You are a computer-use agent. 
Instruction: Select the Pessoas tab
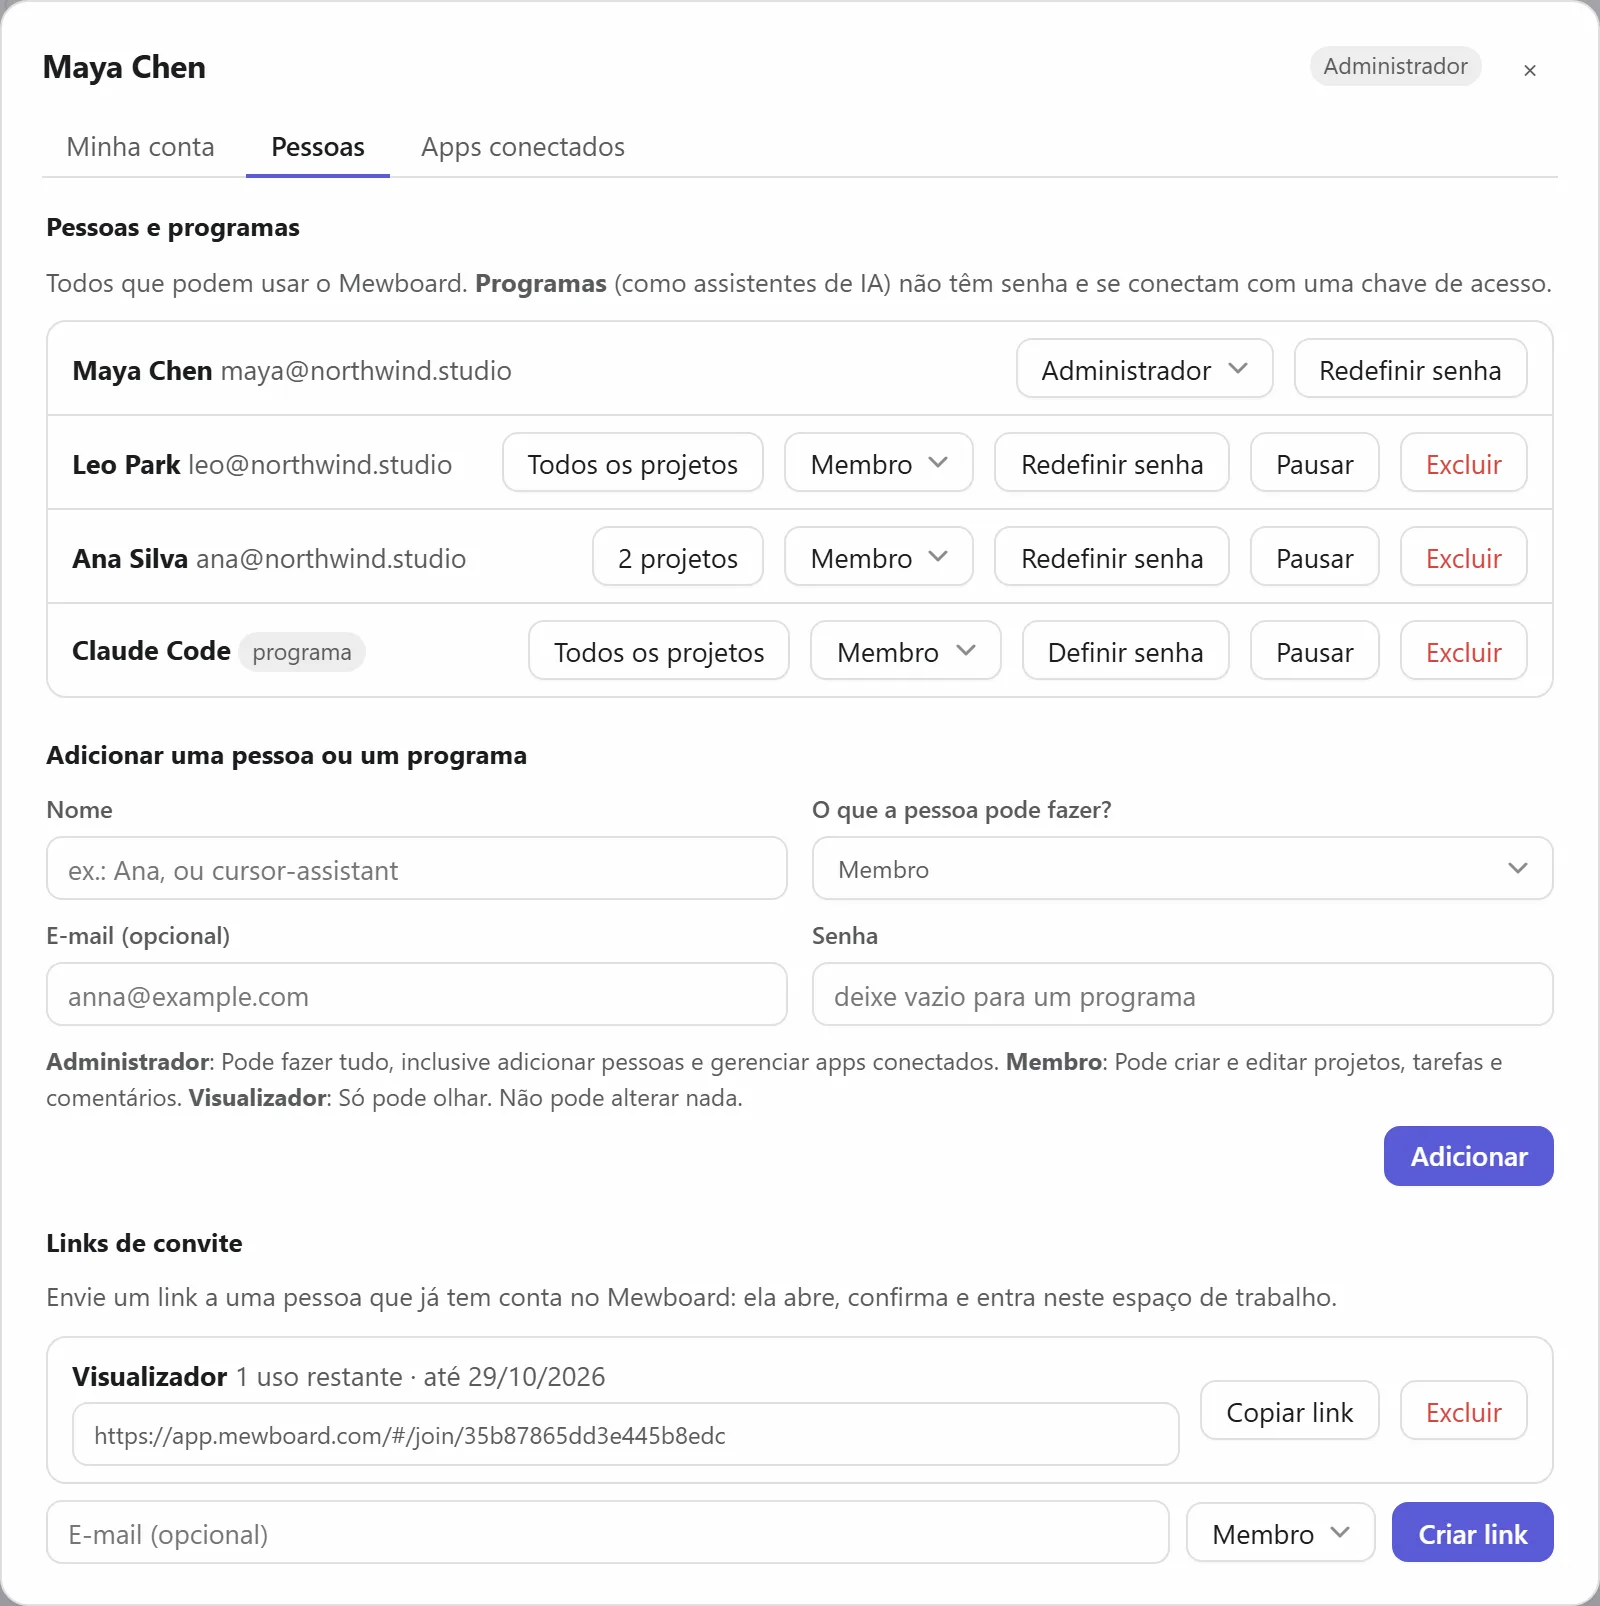click(318, 147)
